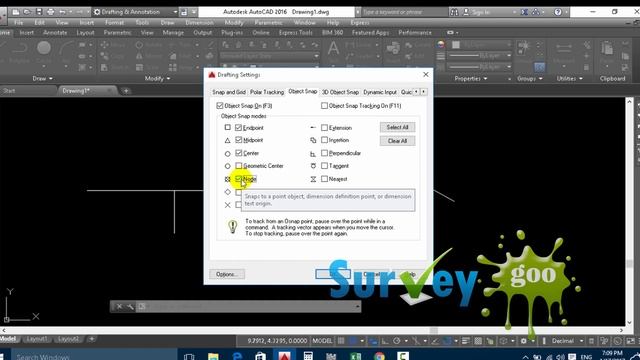Select the Object Snap tab
This screenshot has height=360, width=640.
pos(302,91)
